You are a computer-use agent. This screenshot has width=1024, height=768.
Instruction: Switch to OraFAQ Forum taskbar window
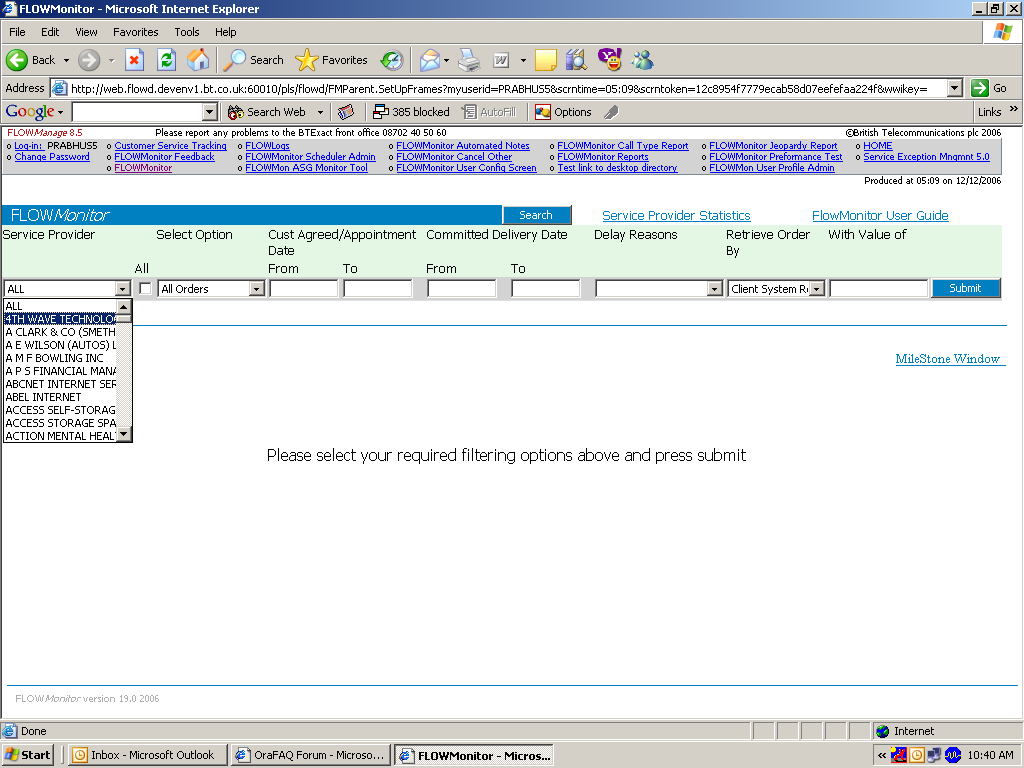311,755
